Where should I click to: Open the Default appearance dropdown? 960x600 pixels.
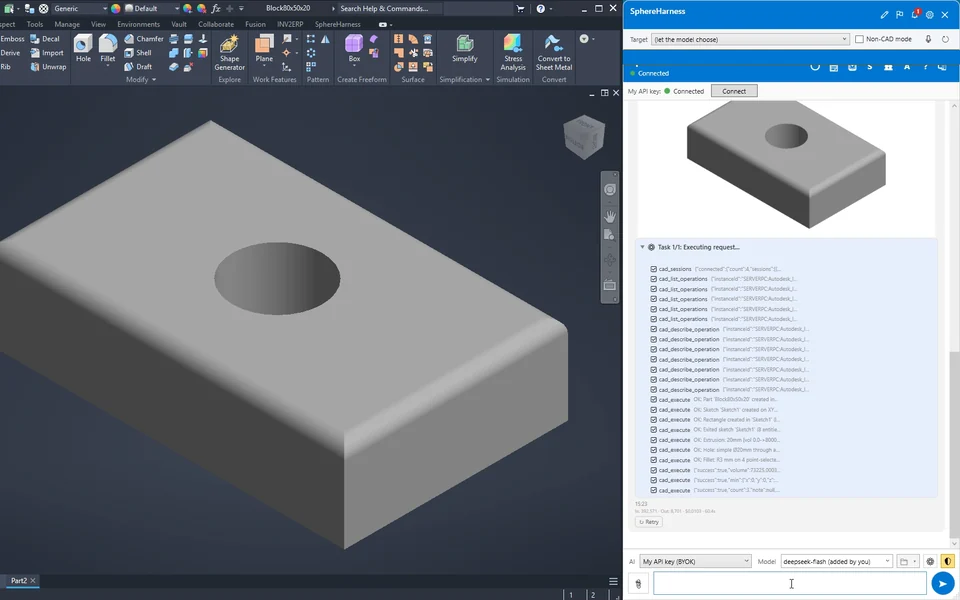[152, 9]
